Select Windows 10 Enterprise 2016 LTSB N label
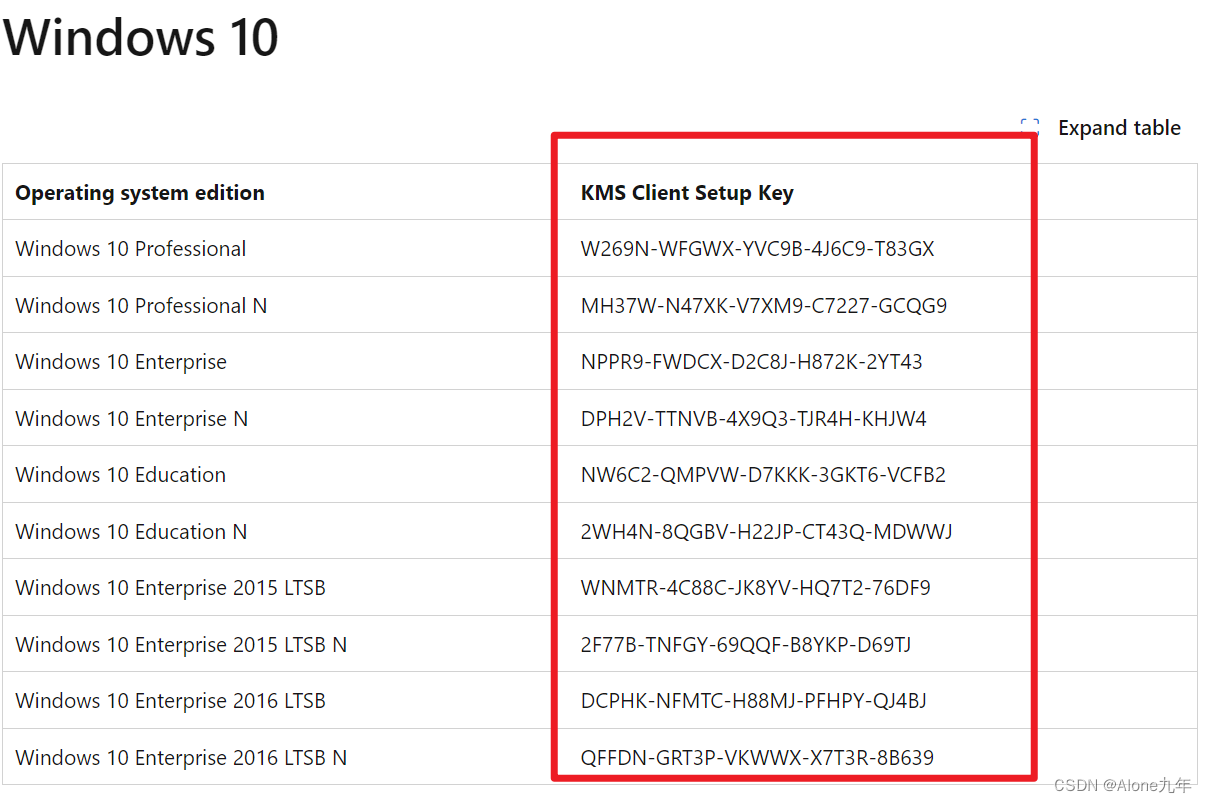1207x803 pixels. 181,758
